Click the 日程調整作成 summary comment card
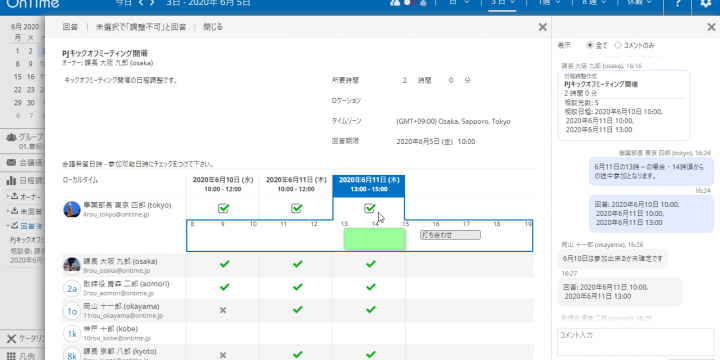 (x=624, y=105)
